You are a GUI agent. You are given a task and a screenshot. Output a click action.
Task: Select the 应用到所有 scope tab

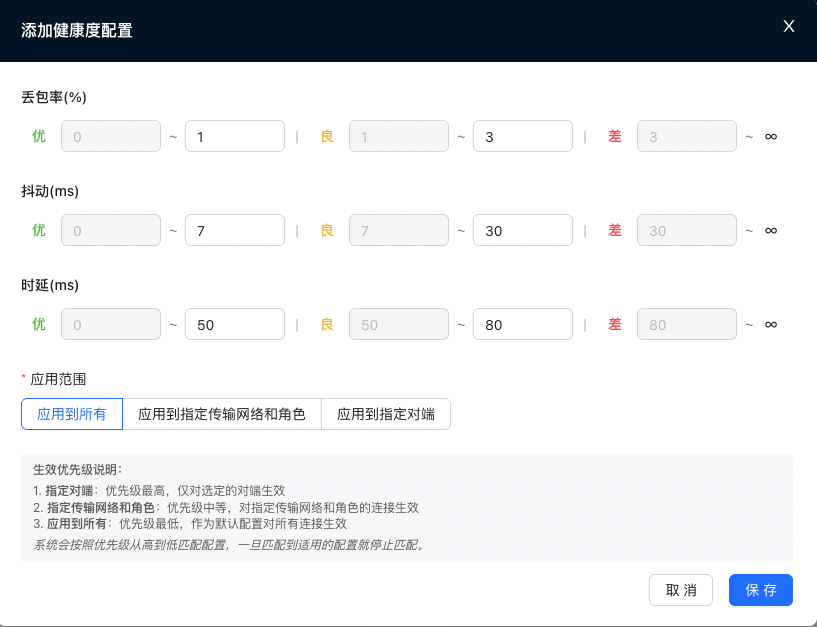(x=71, y=413)
